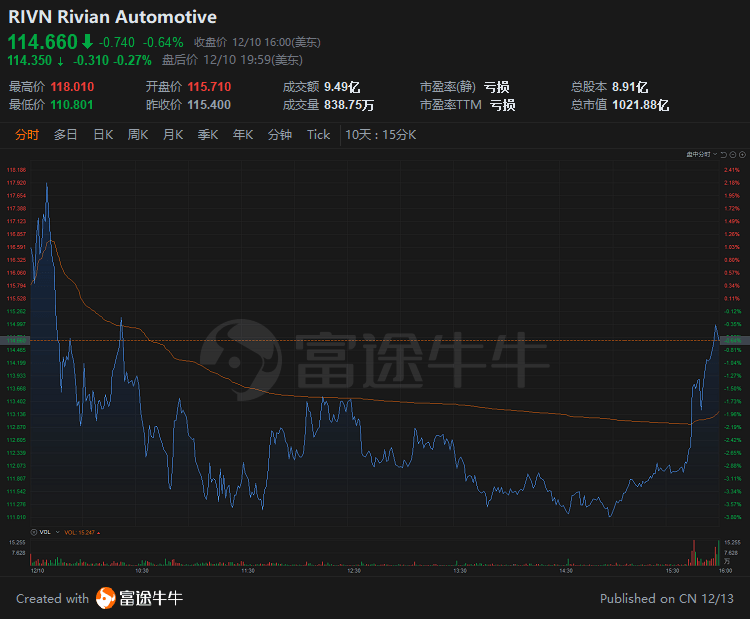Select the 日K chart tab
750x619 pixels.
click(103, 135)
